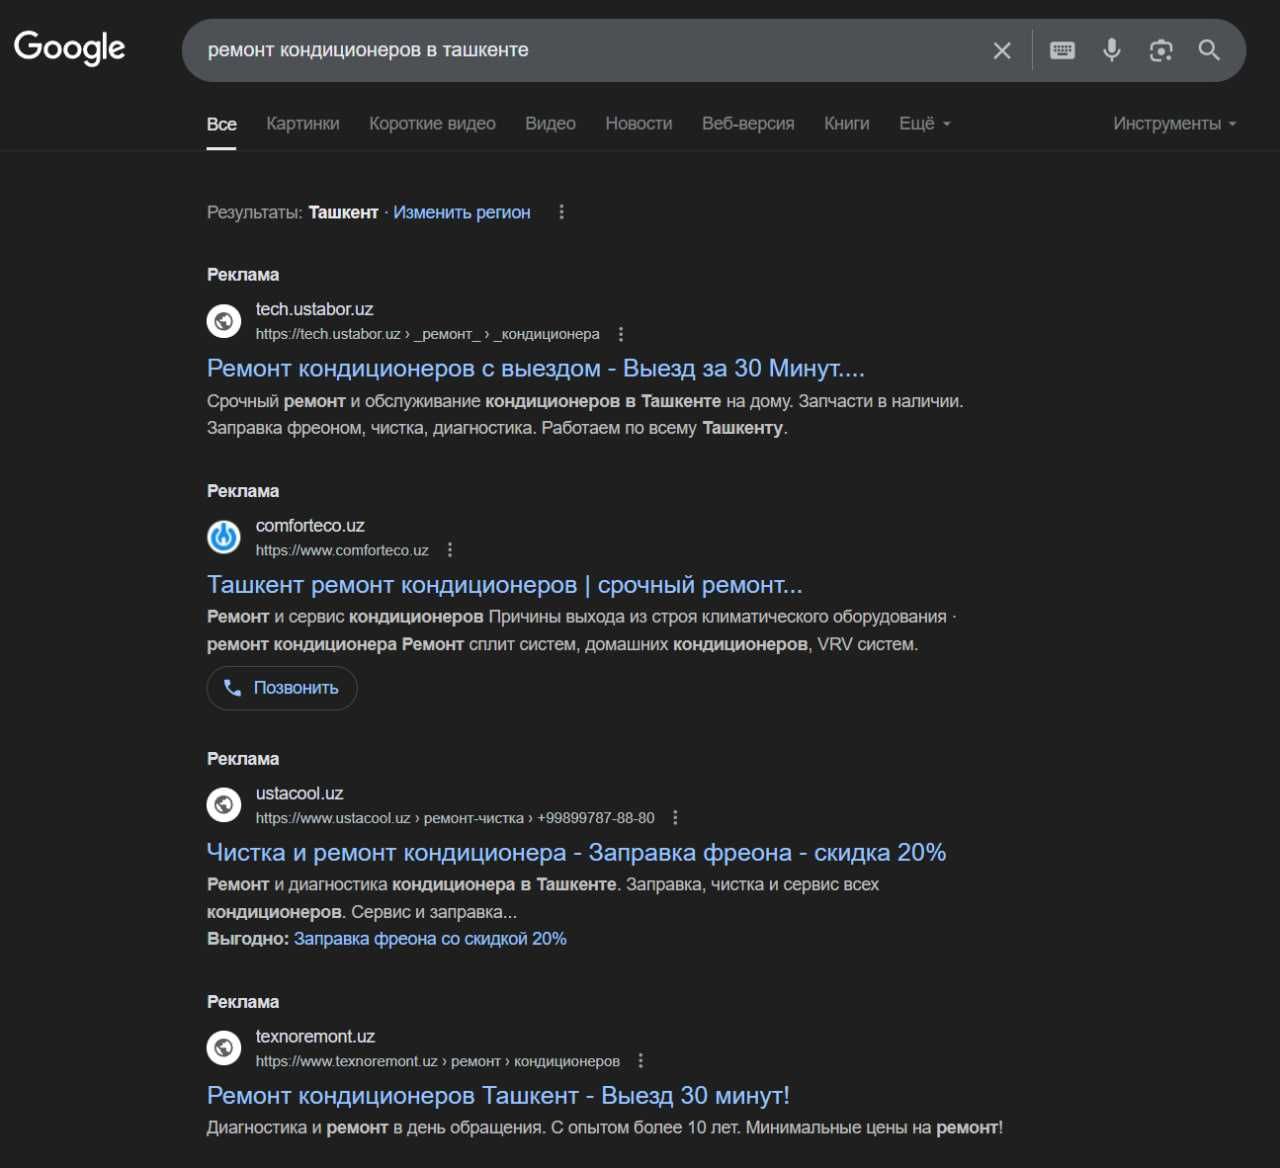Switch to Веб-версия tab

tap(748, 124)
